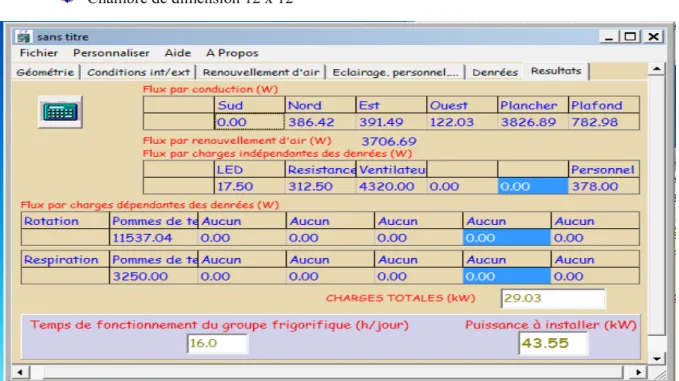Image resolution: width=679 pixels, height=381 pixels.
Task: Click the app icon in title bar
Action: click(x=23, y=37)
